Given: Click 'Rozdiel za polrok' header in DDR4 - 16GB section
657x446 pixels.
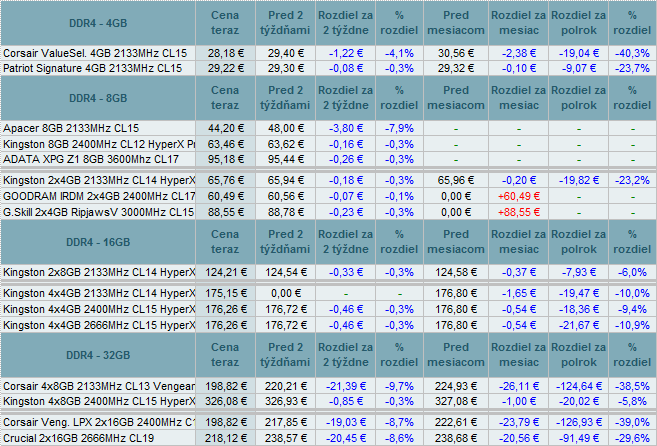Looking at the screenshot, I should tap(578, 242).
